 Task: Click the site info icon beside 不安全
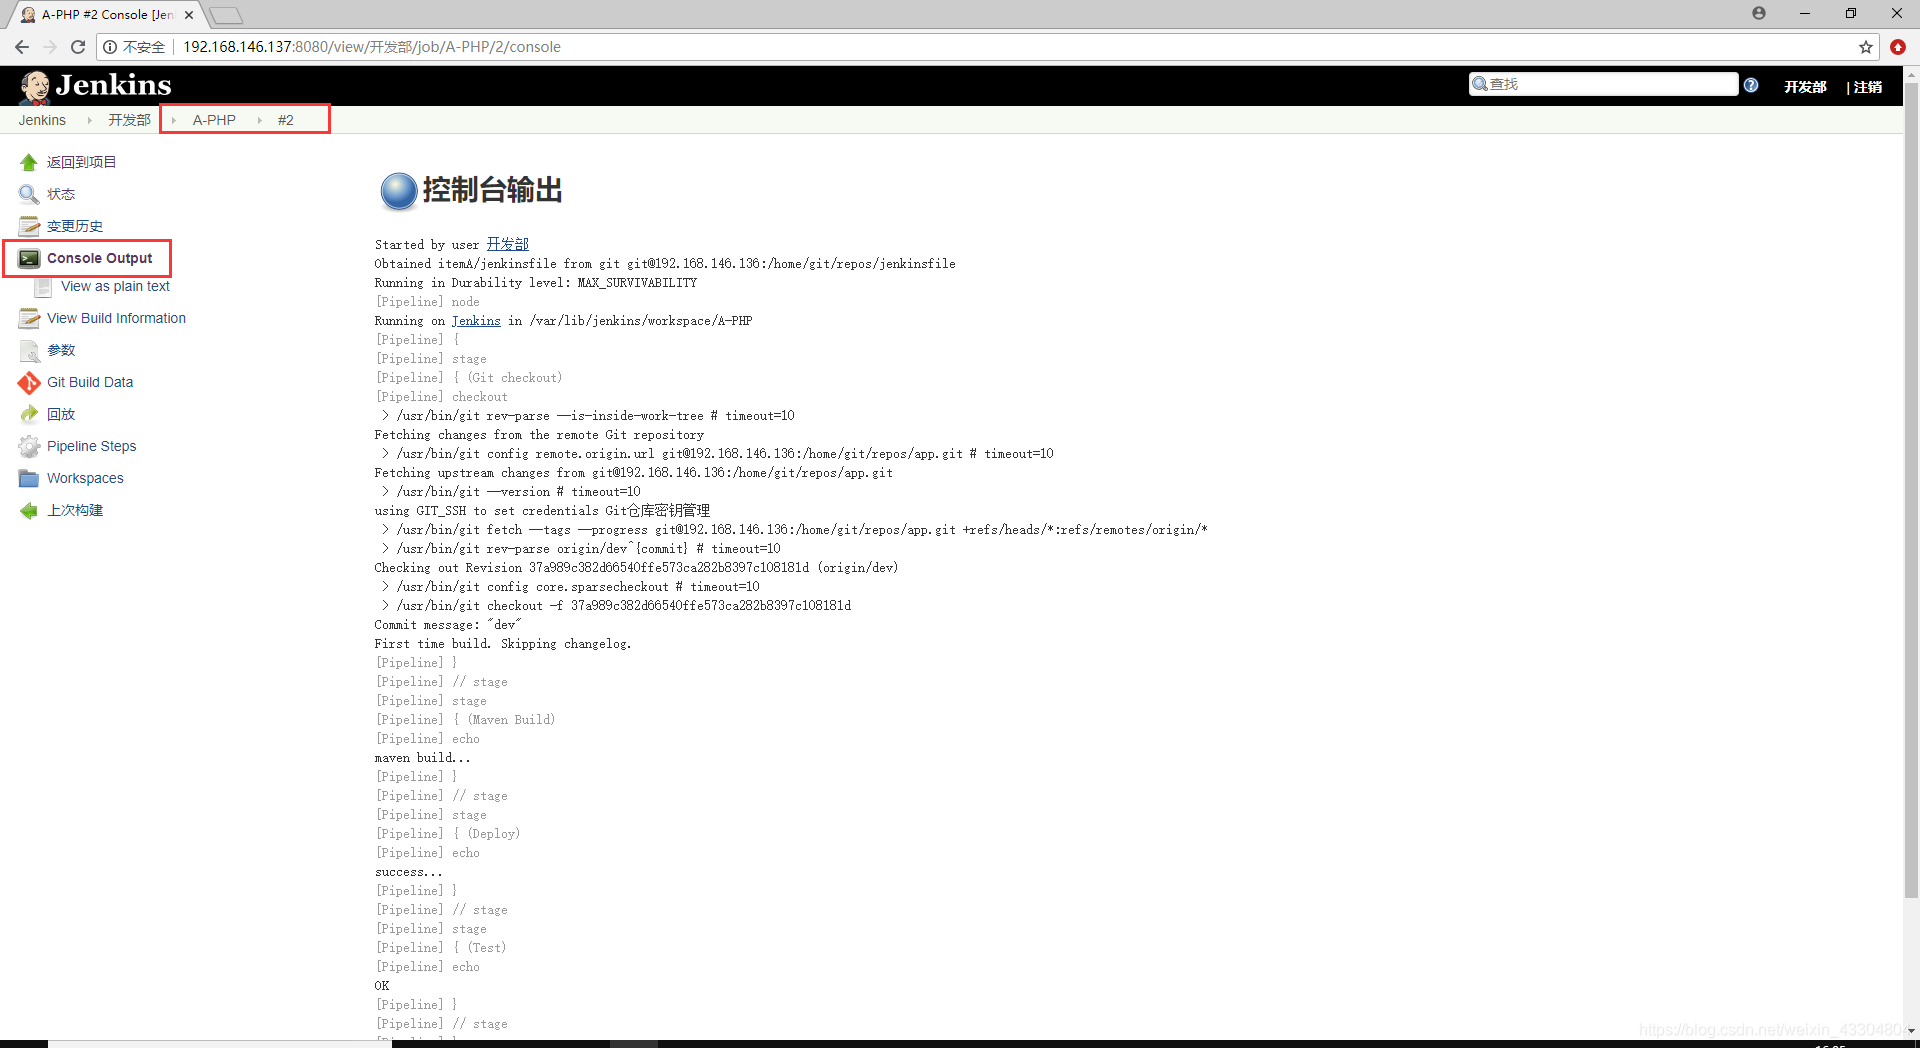(x=110, y=47)
